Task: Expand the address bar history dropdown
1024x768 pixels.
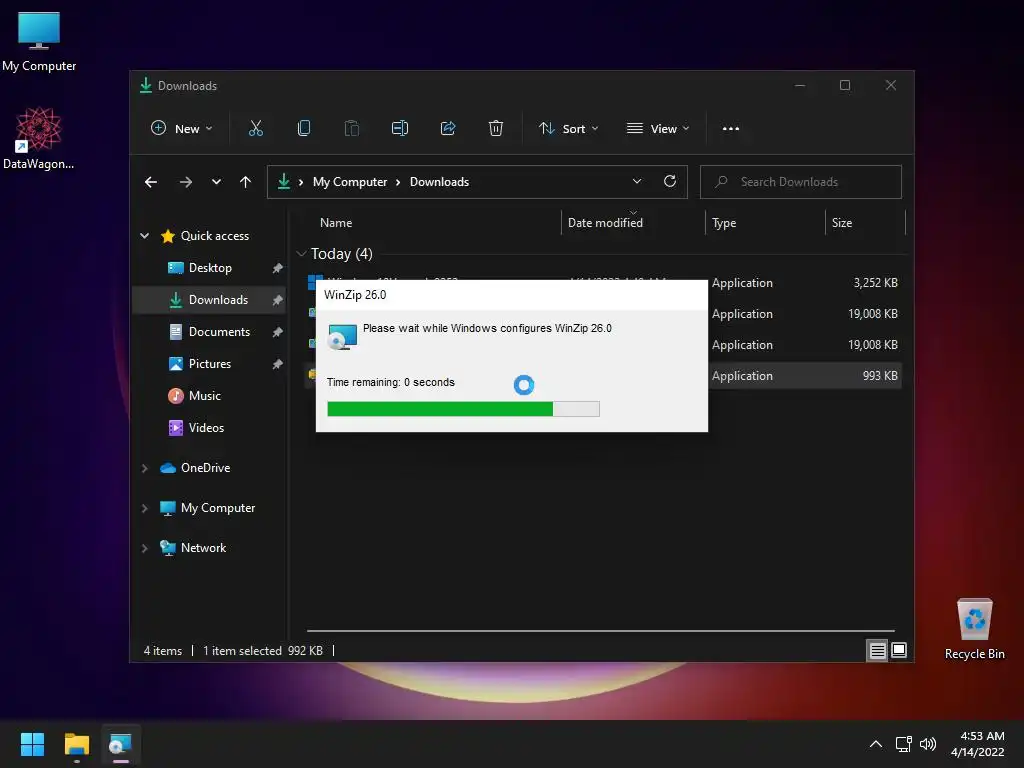Action: pos(637,182)
